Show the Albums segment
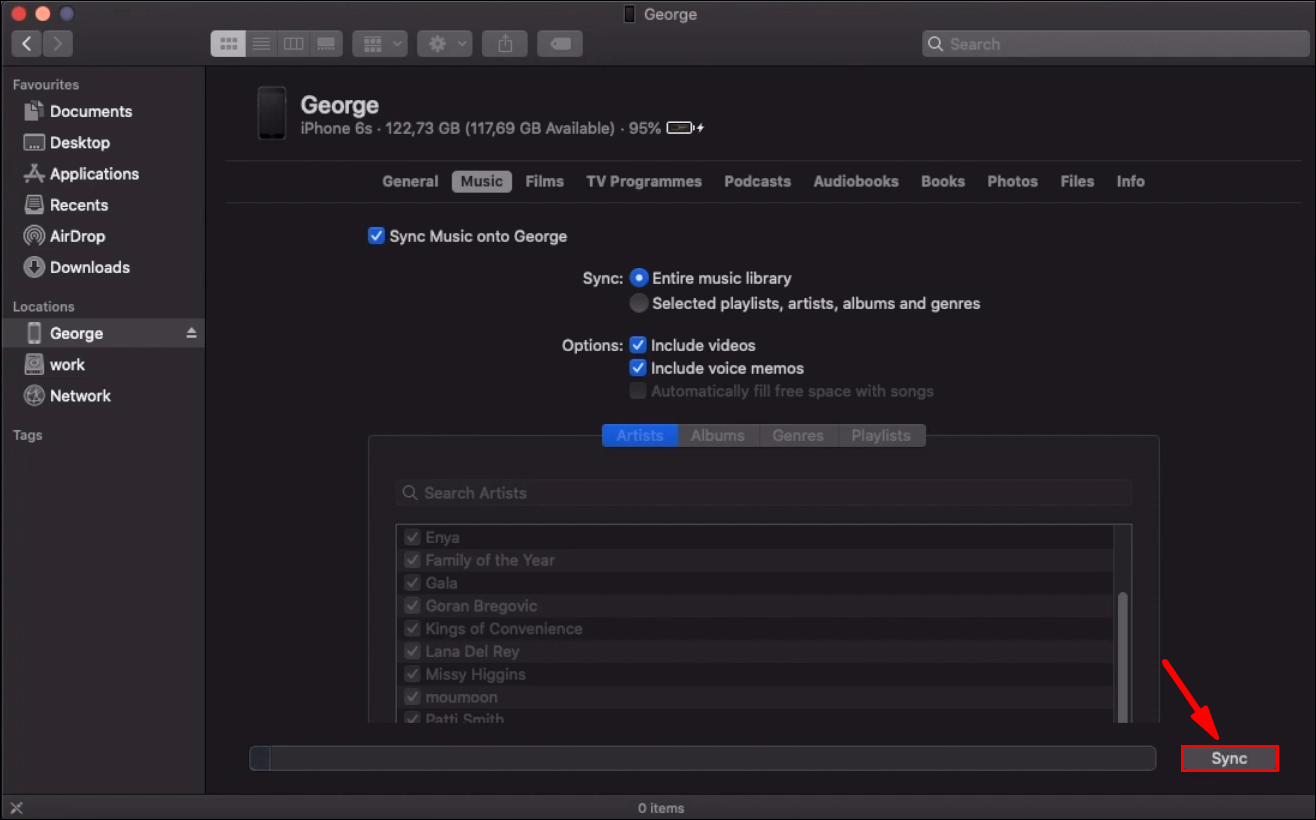Image resolution: width=1316 pixels, height=820 pixels. pyautogui.click(x=718, y=436)
